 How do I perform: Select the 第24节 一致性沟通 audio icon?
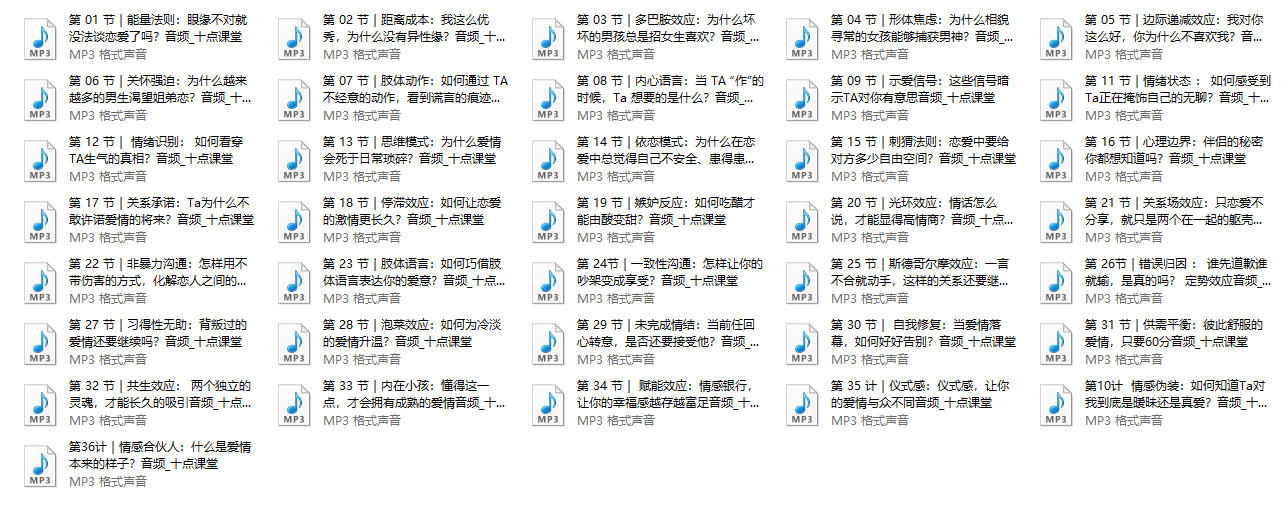[x=548, y=280]
